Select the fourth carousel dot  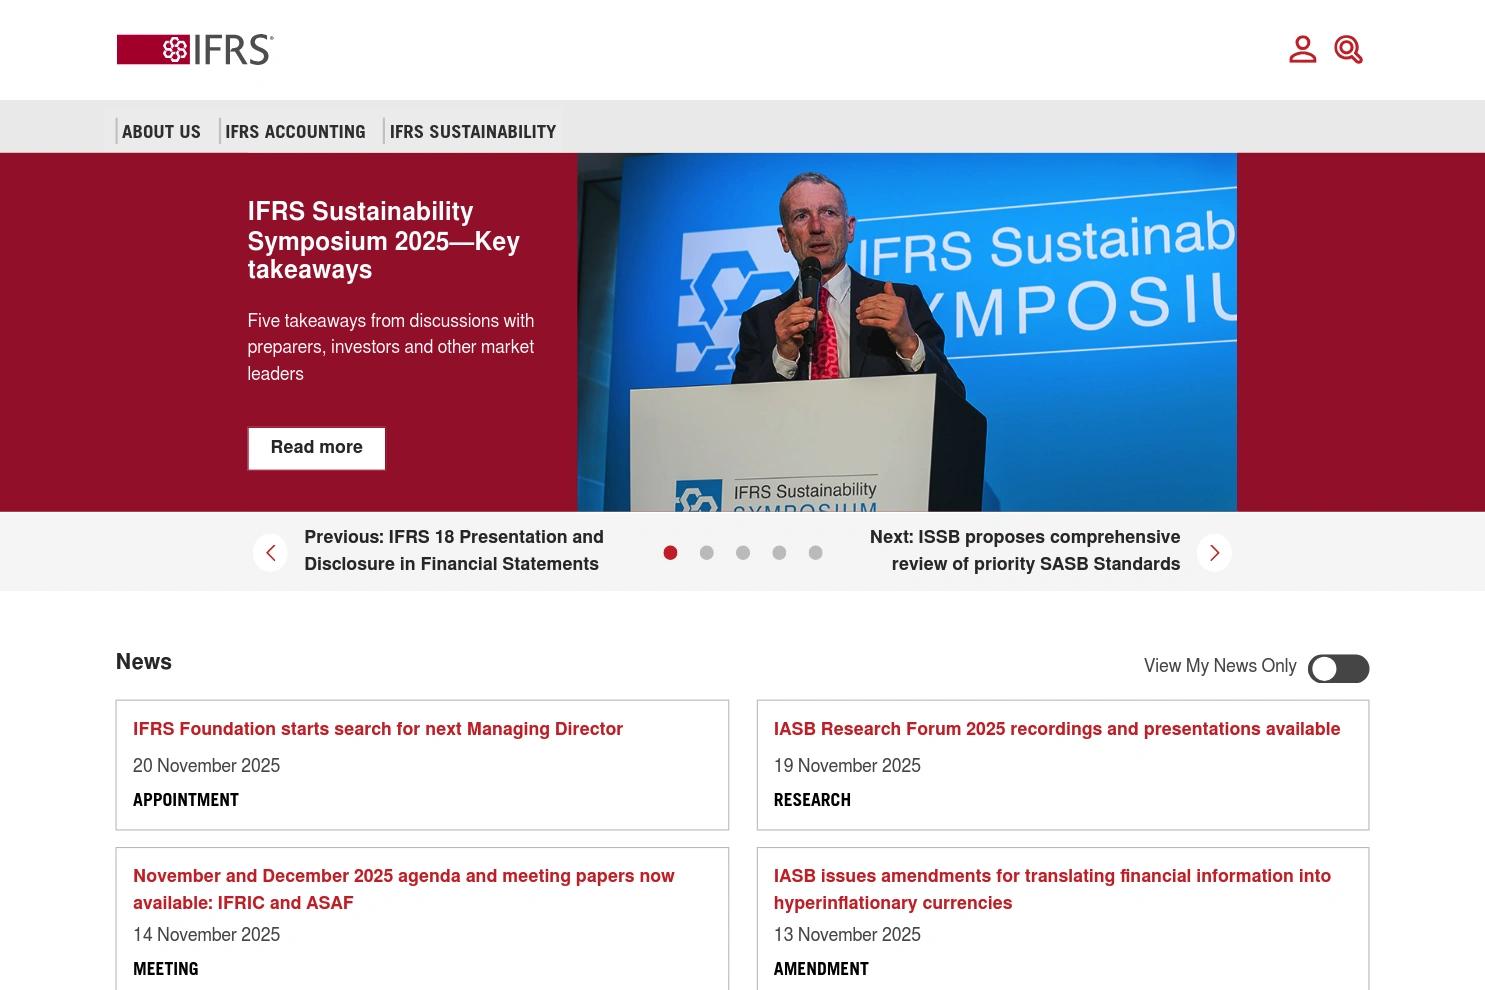click(x=779, y=553)
